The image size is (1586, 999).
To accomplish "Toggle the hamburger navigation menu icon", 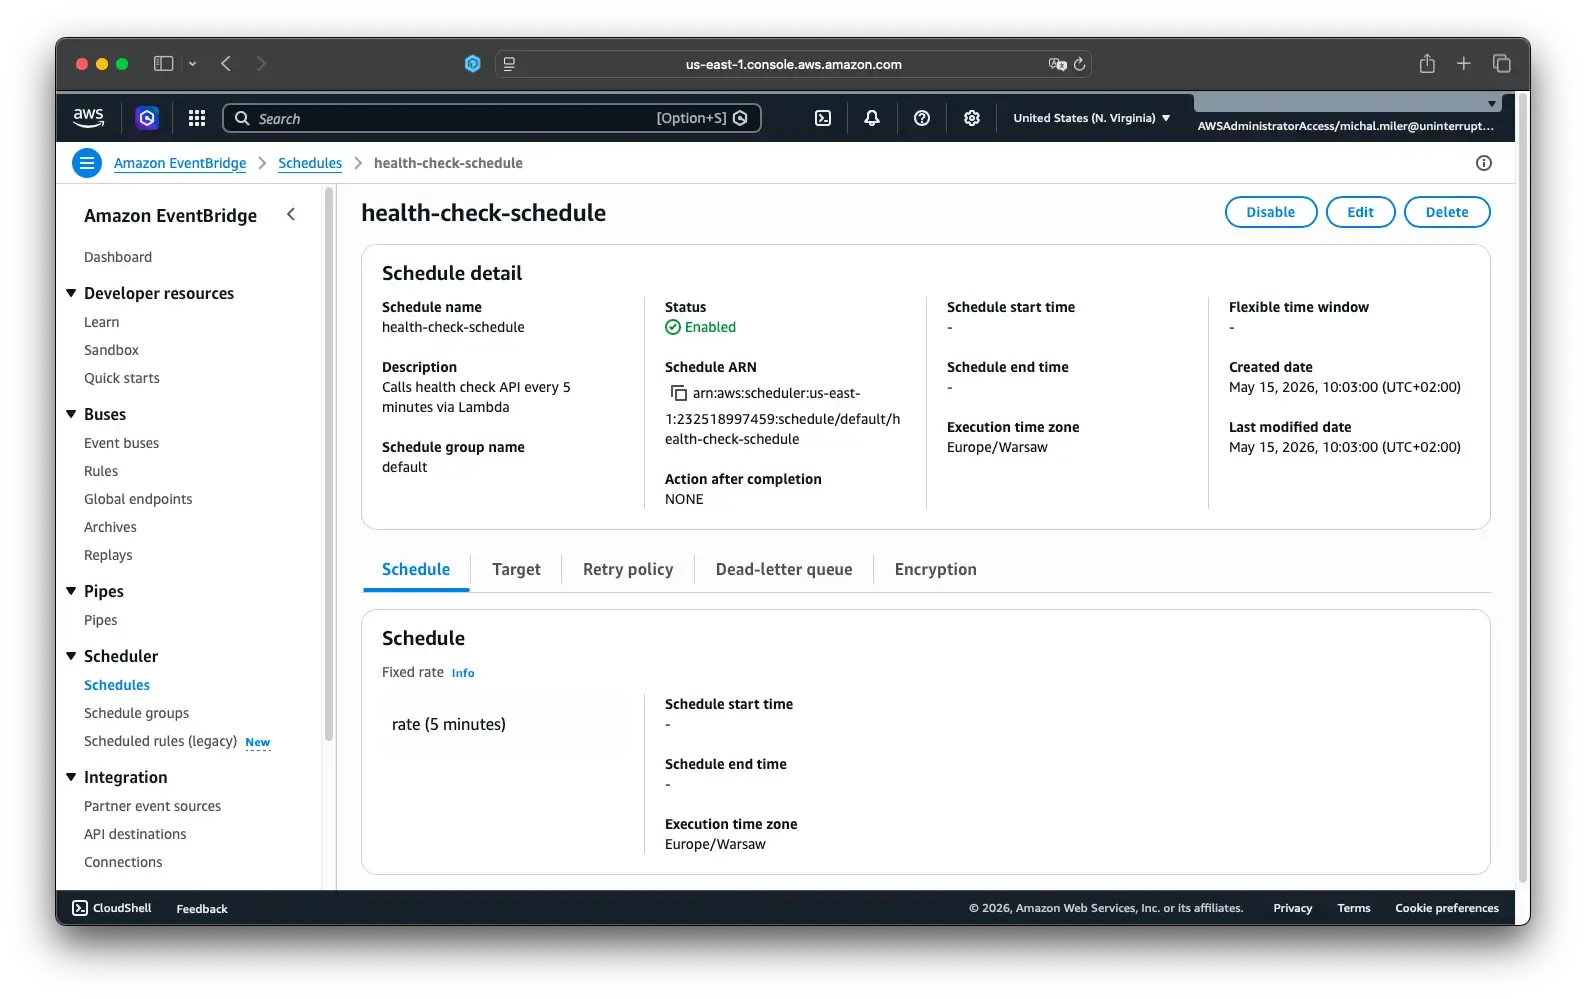I will click(x=87, y=163).
